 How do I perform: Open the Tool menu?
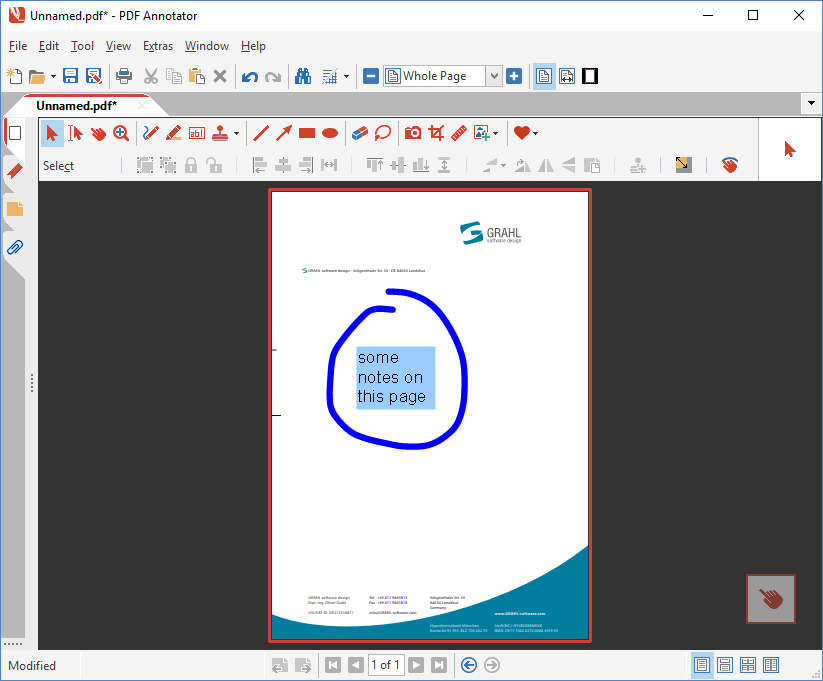point(82,46)
